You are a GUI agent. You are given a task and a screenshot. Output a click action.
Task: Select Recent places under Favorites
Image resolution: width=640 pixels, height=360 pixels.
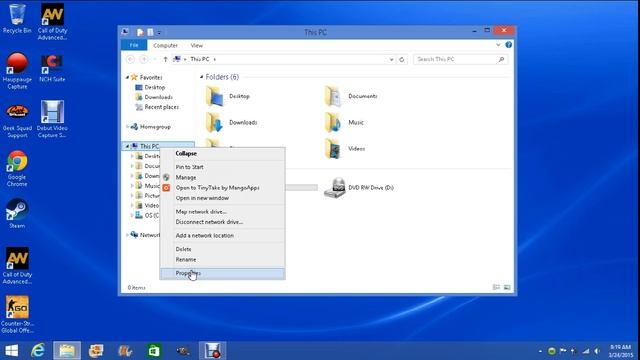[157, 107]
